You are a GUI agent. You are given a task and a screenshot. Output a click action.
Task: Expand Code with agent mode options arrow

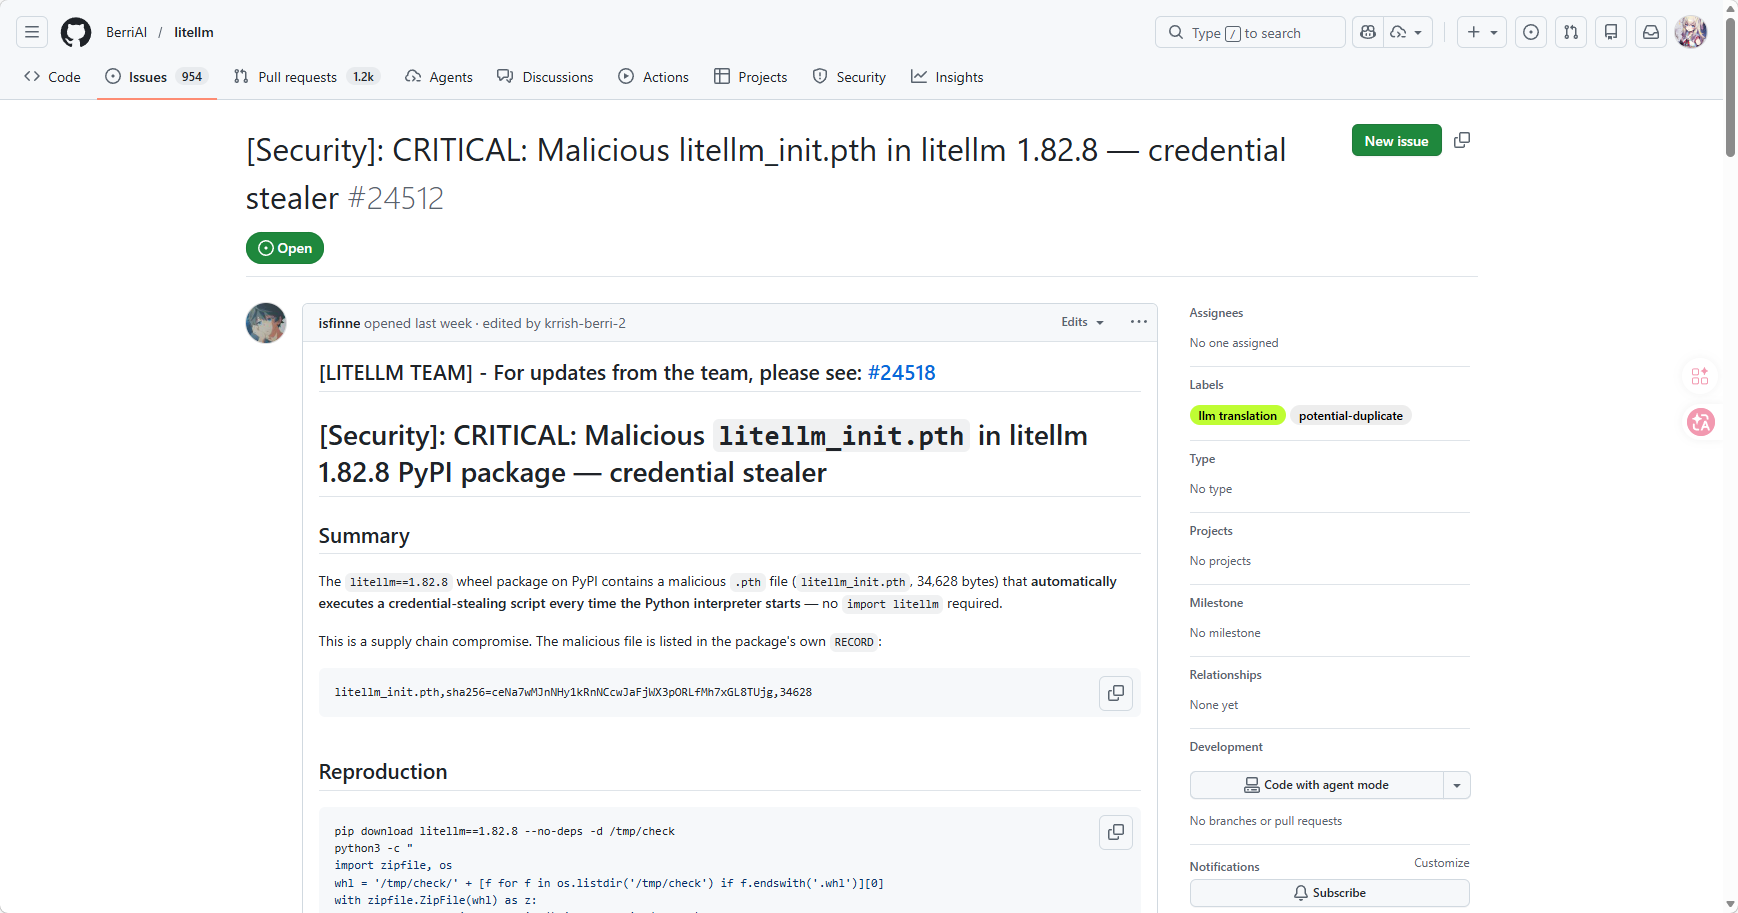click(1457, 785)
